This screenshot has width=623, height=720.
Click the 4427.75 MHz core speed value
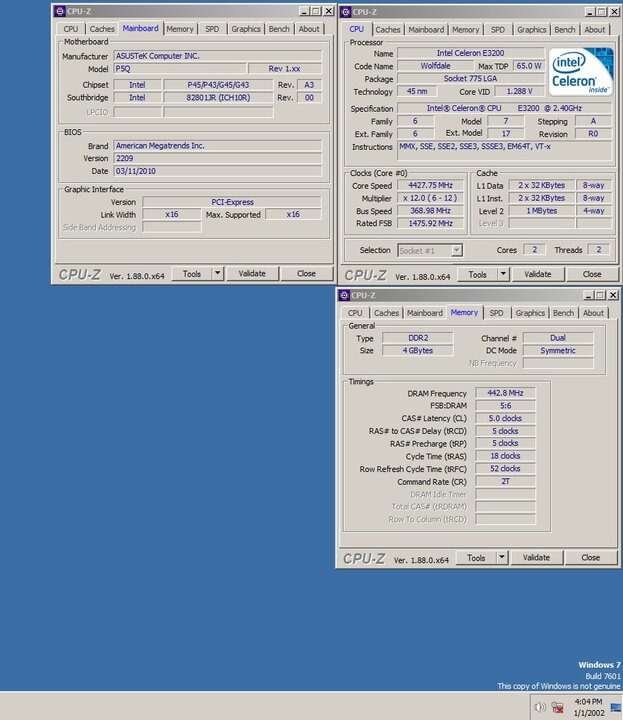(x=431, y=186)
